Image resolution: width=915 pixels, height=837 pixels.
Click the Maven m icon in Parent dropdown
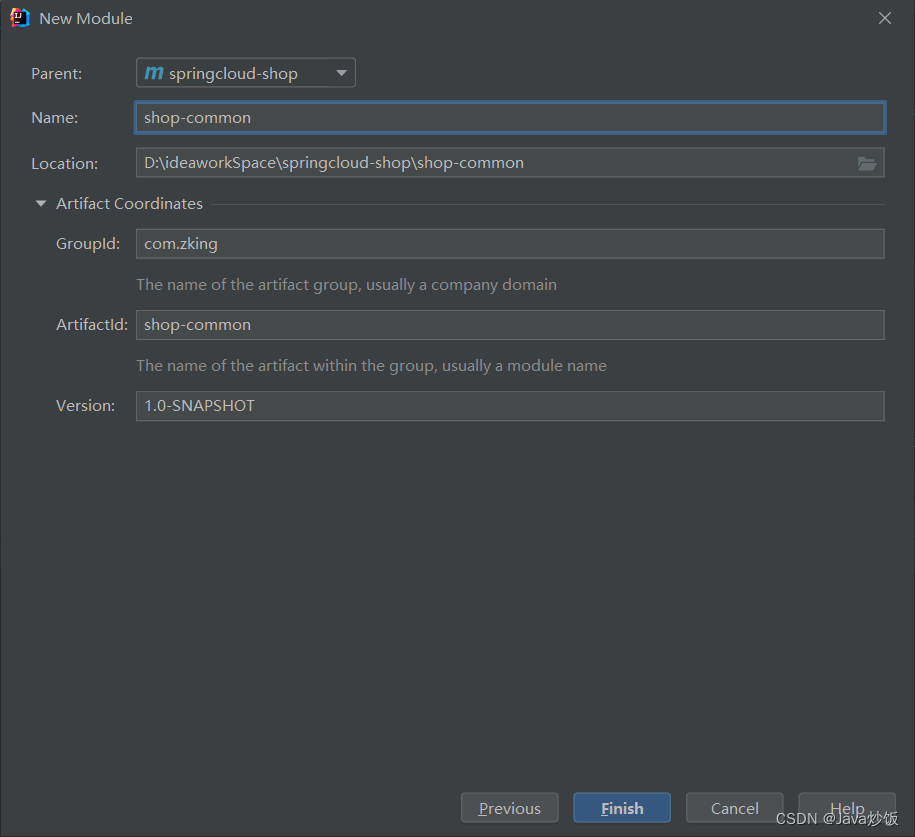pyautogui.click(x=154, y=73)
